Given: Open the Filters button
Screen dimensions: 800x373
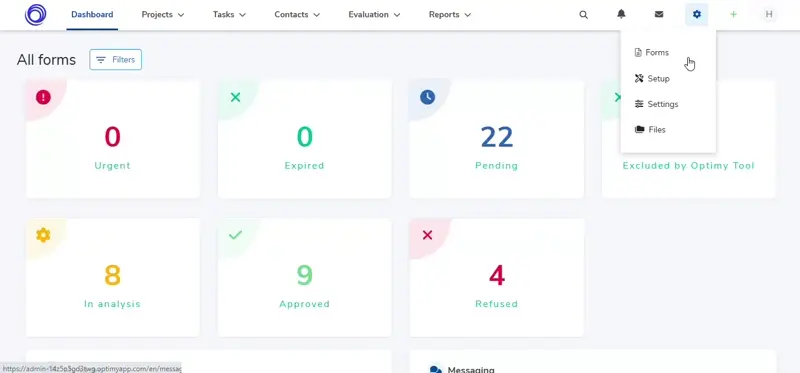Looking at the screenshot, I should pos(116,60).
